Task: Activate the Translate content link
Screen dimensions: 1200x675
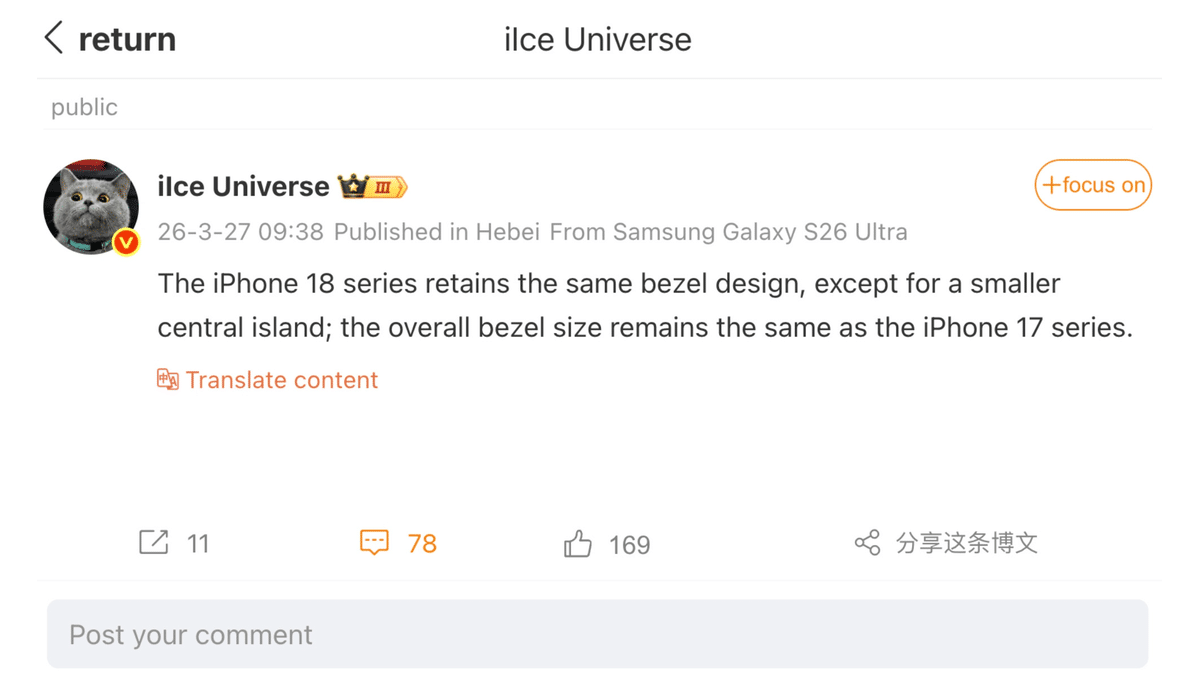Action: [281, 380]
